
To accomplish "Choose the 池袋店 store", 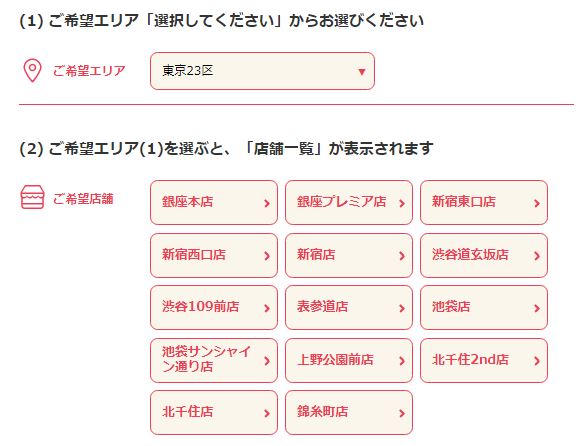I will pos(484,308).
